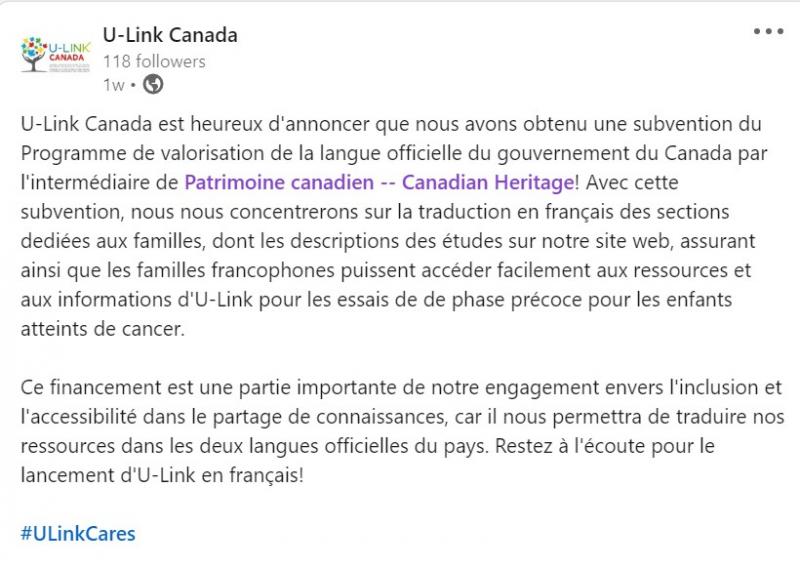Click the line starting "l'accessibilité dans le partage"
Viewport: 800px width, 568px height.
pyautogui.click(x=403, y=417)
